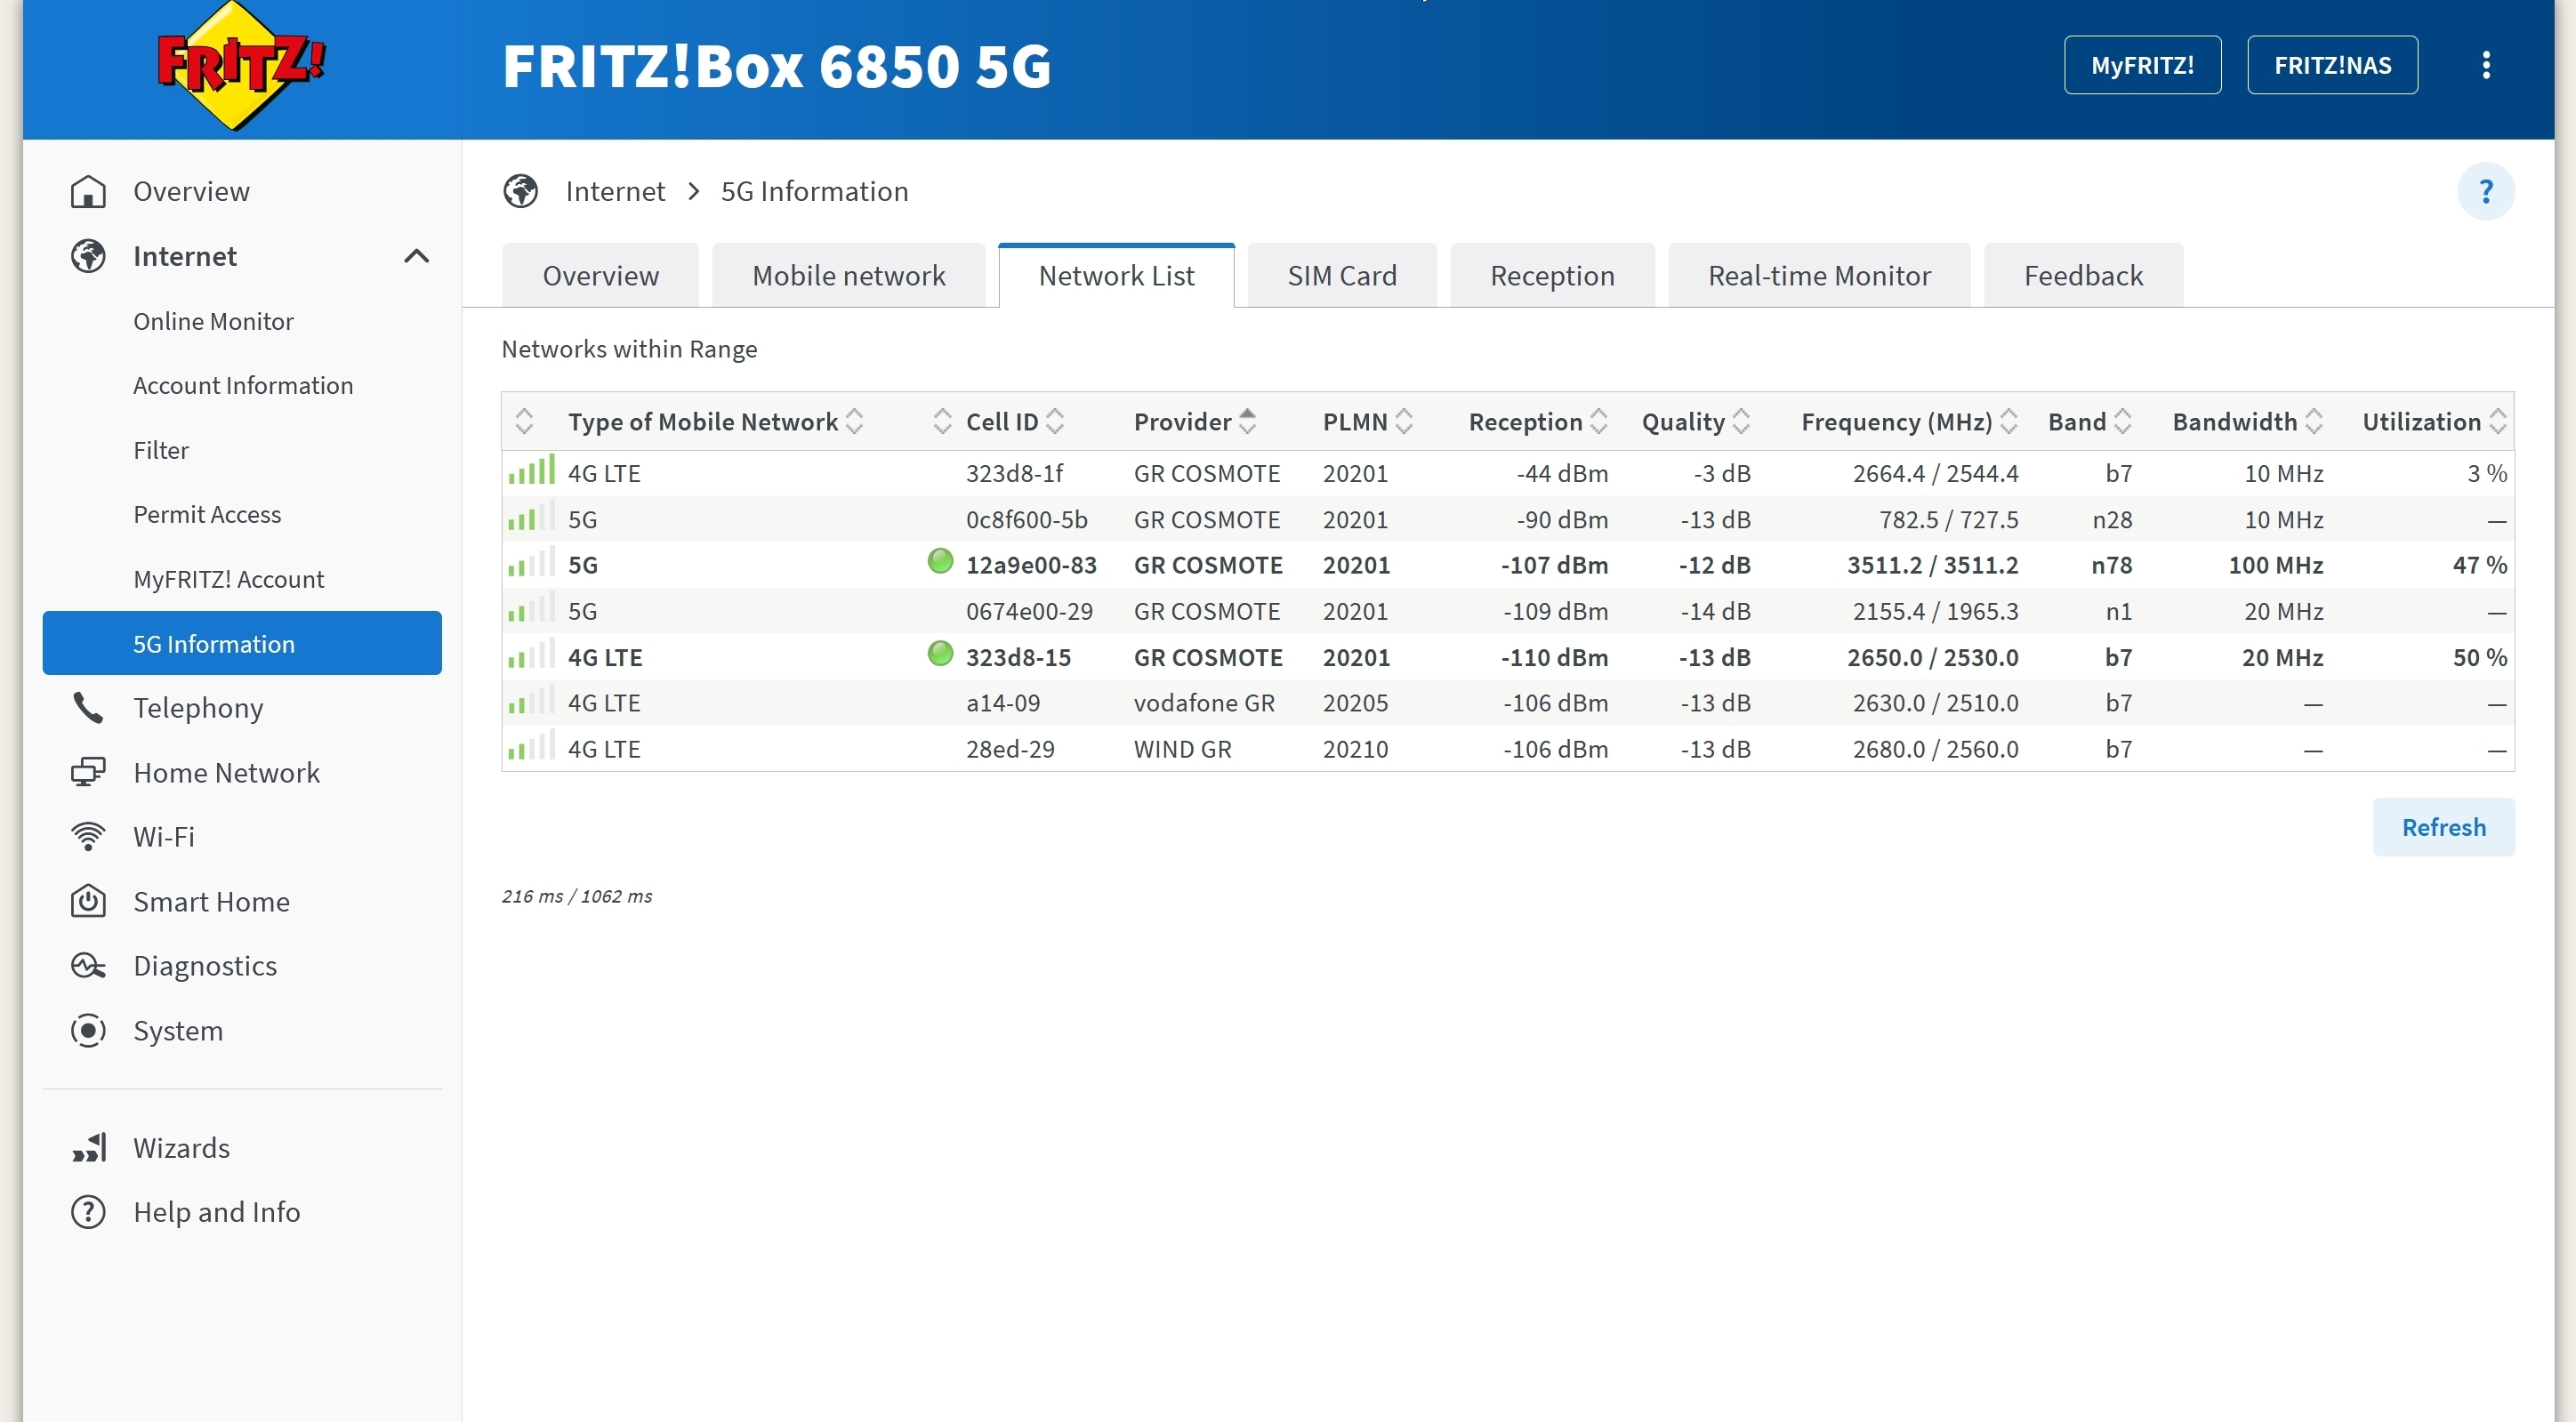This screenshot has width=2576, height=1422.
Task: Click PLMN 20210
Action: tap(1355, 749)
